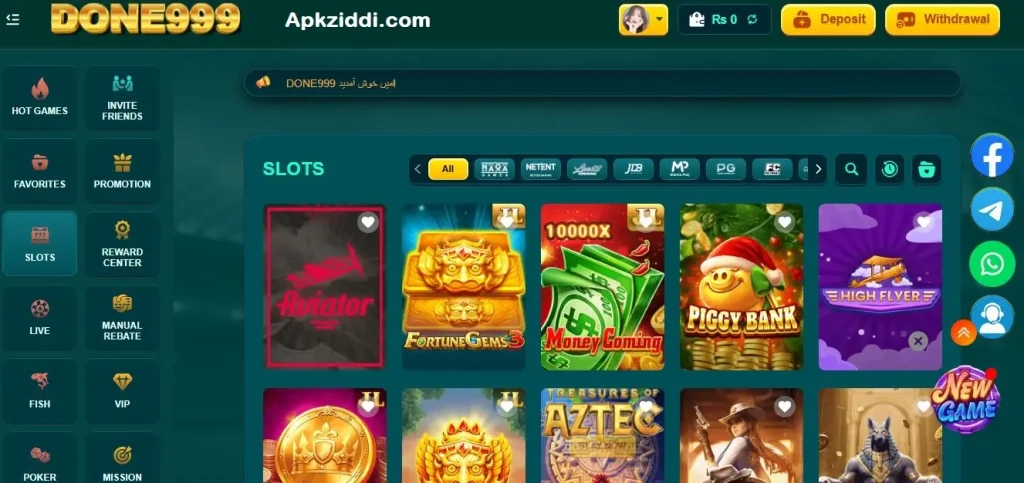Open the WhatsApp contact icon

(992, 264)
